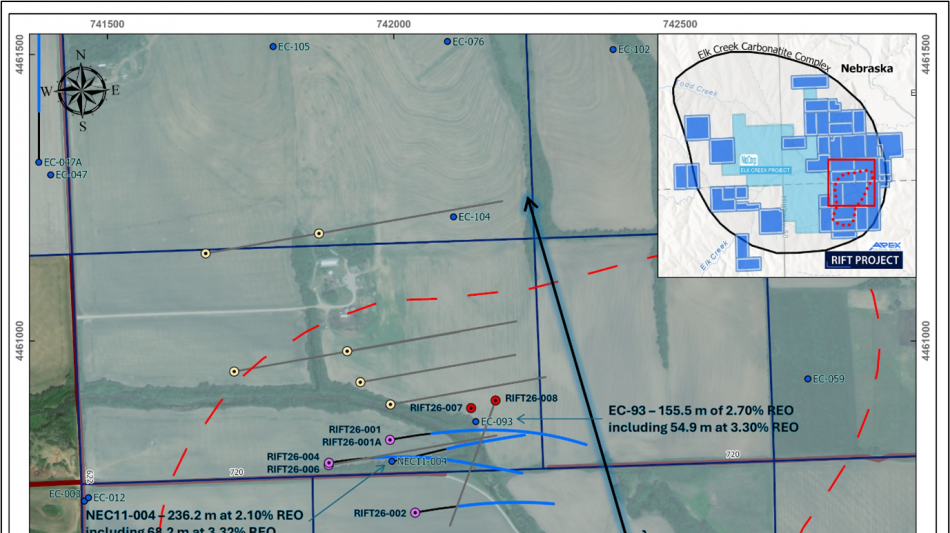Select the EC-047A marker on left edge
The width and height of the screenshot is (950, 533).
[39, 162]
